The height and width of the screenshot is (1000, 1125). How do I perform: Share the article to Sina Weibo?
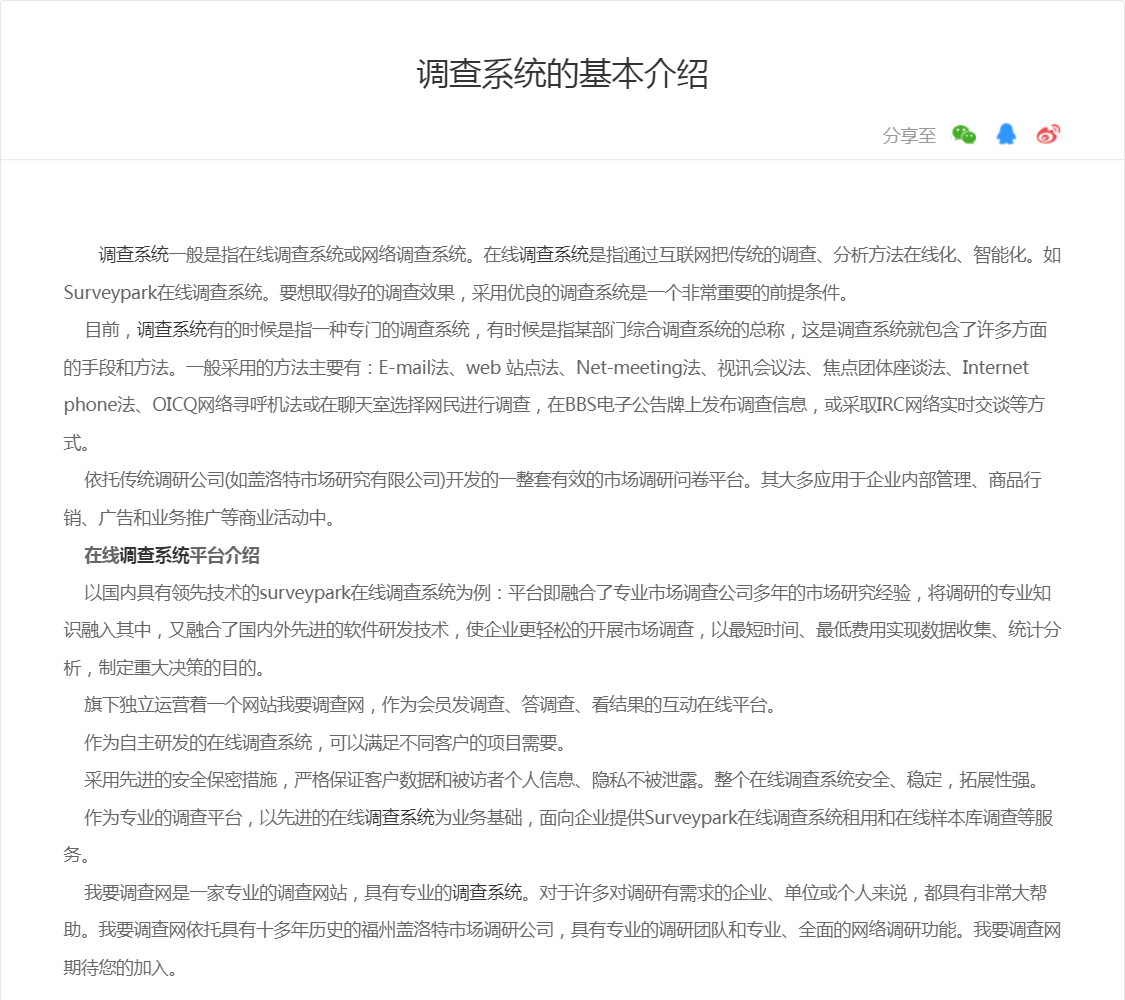point(1048,134)
